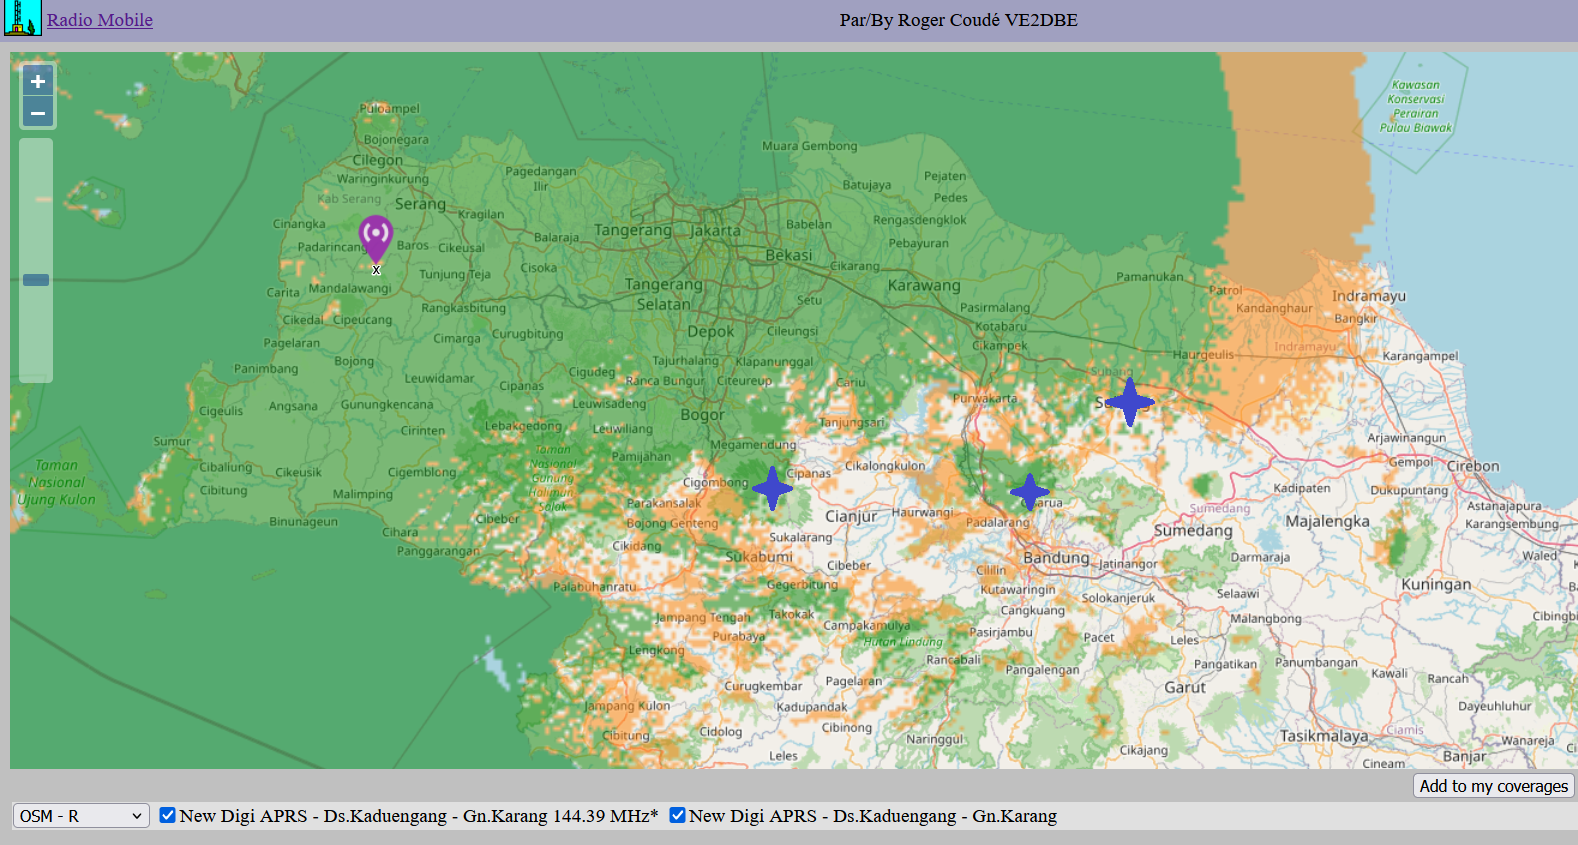Click the Bogor city label on the map
Viewport: 1578px width, 845px height.
(702, 415)
